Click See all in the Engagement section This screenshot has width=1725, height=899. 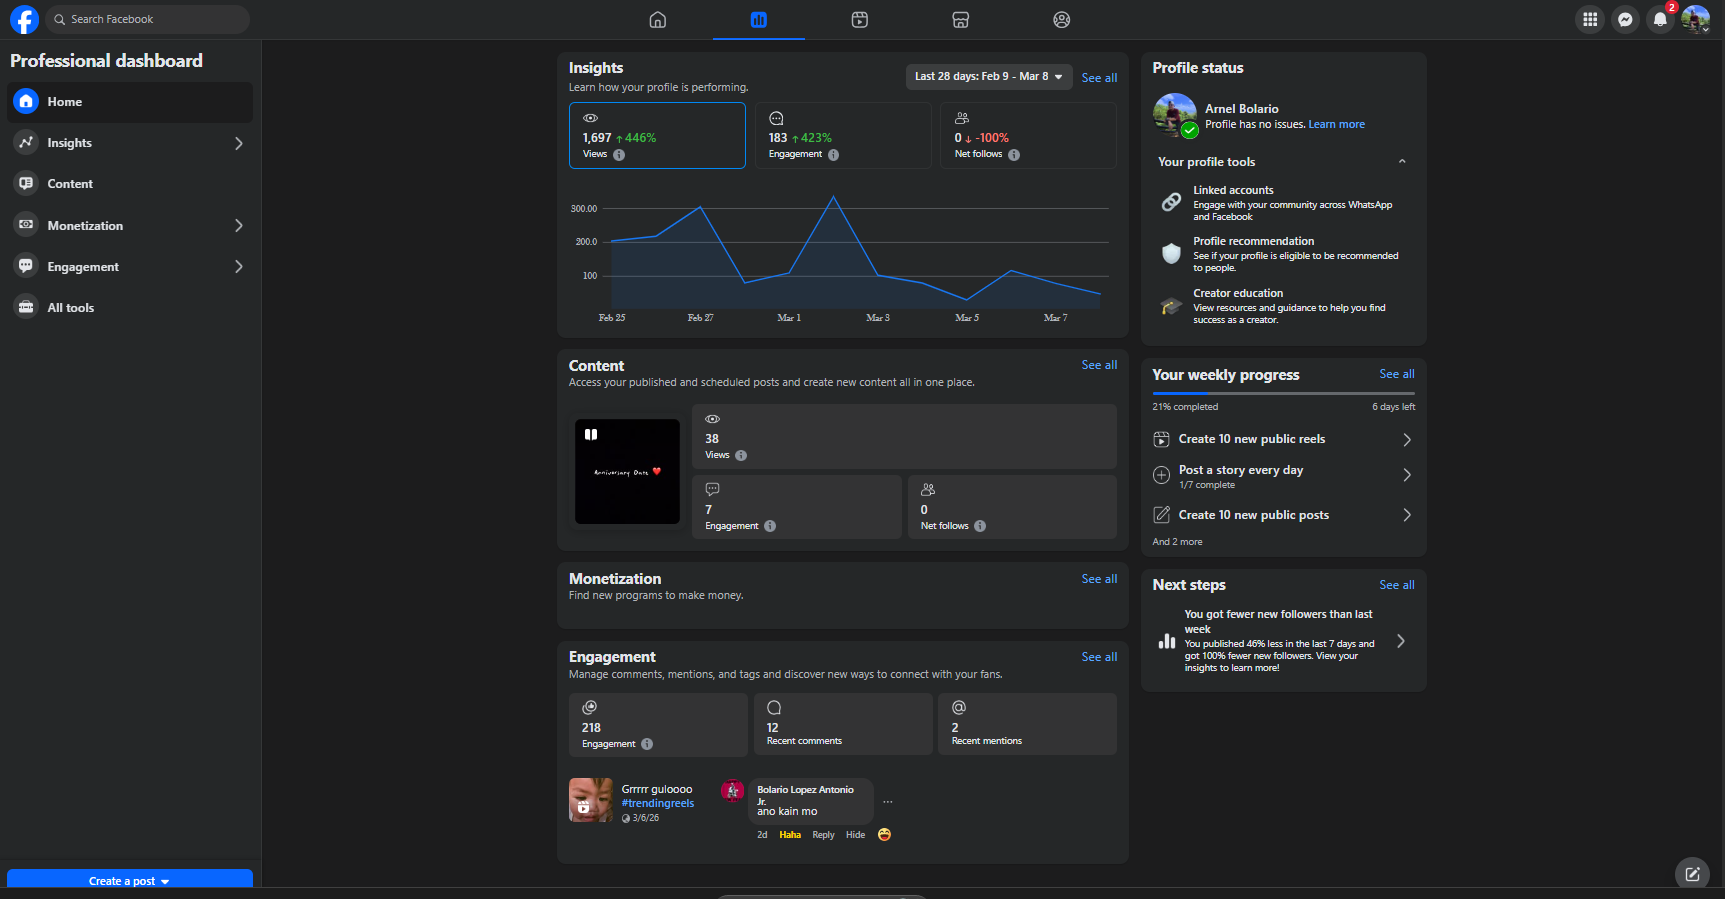(x=1099, y=657)
